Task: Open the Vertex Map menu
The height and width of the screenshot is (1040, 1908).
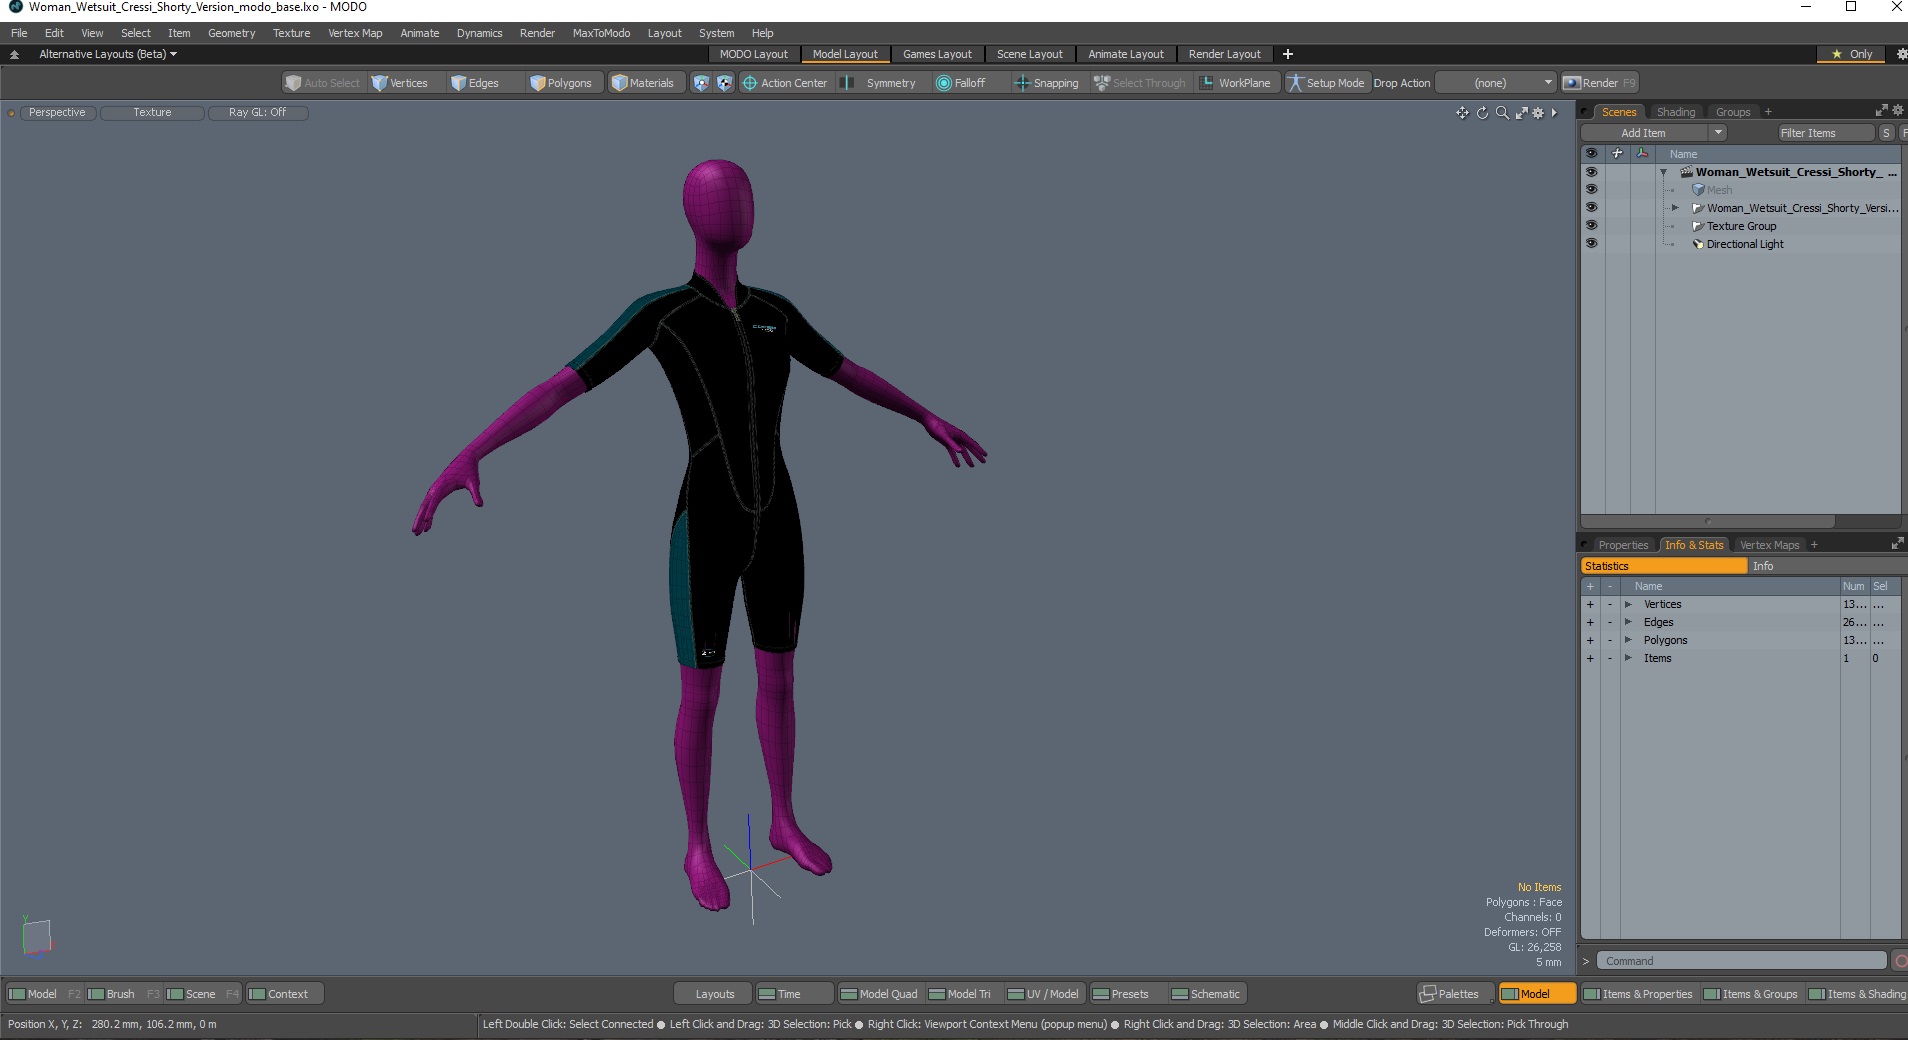Action: (x=355, y=33)
